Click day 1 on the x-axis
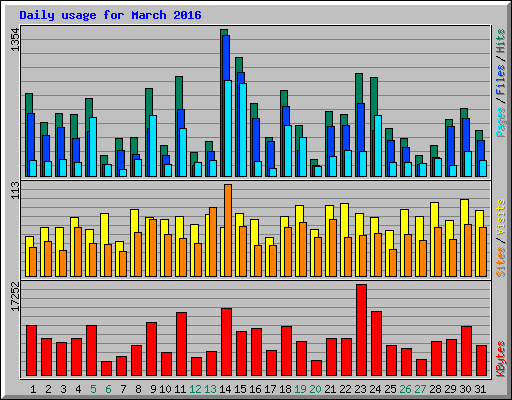This screenshot has height=400, width=512. 33,389
